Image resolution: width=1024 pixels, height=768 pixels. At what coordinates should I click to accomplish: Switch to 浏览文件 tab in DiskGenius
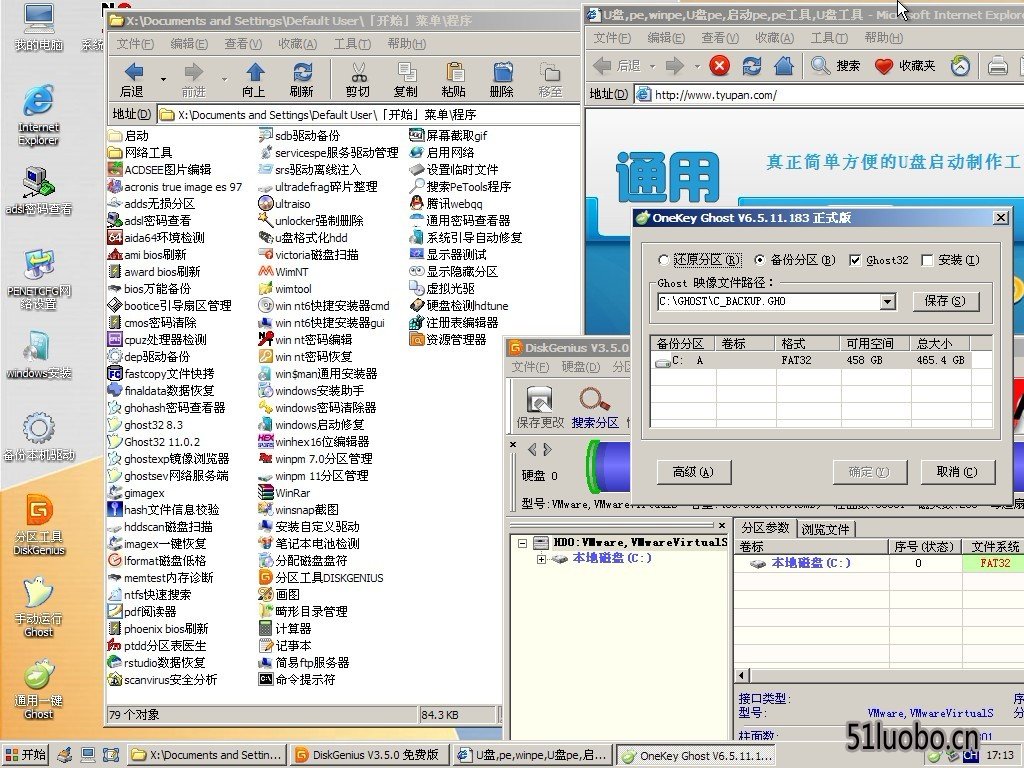[825, 529]
